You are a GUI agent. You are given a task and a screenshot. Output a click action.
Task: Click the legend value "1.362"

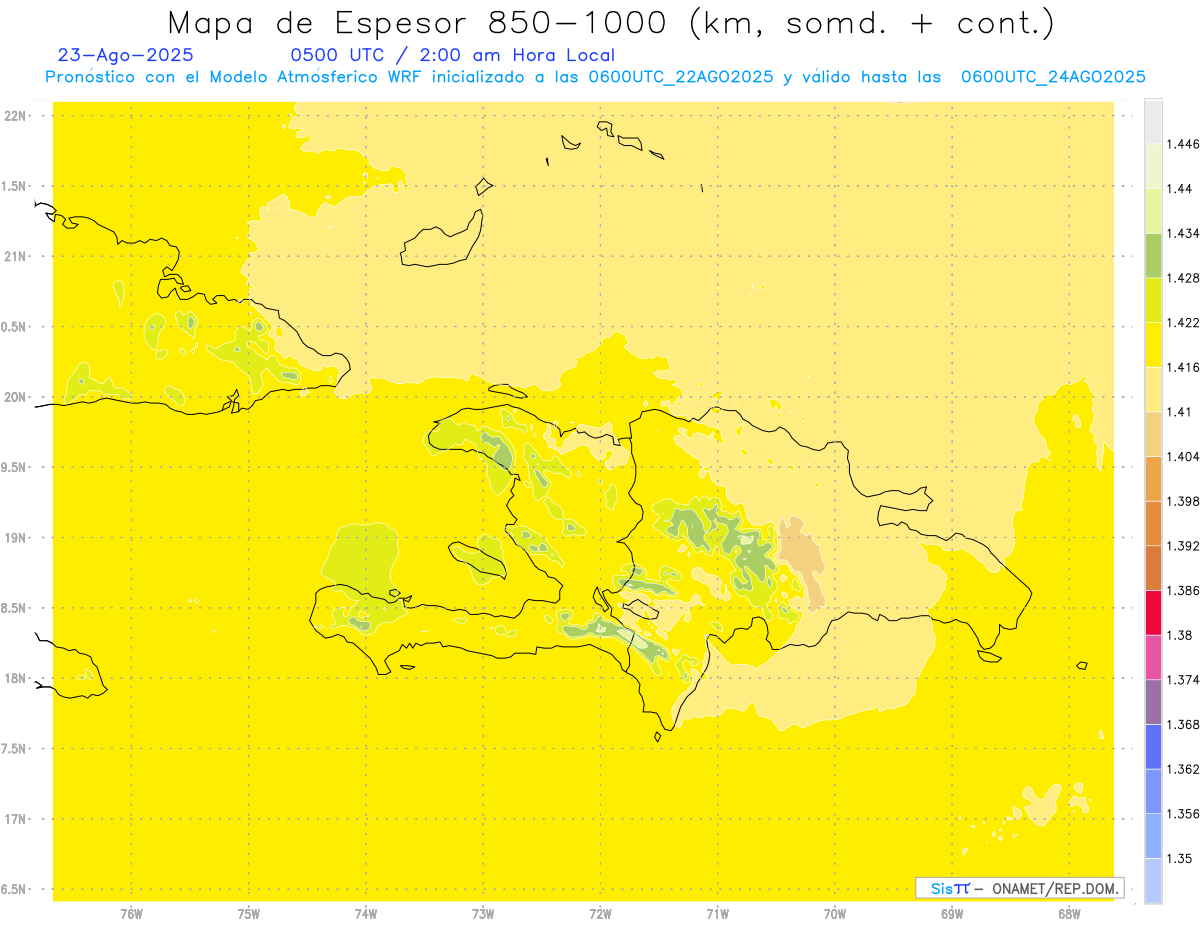click(1183, 769)
